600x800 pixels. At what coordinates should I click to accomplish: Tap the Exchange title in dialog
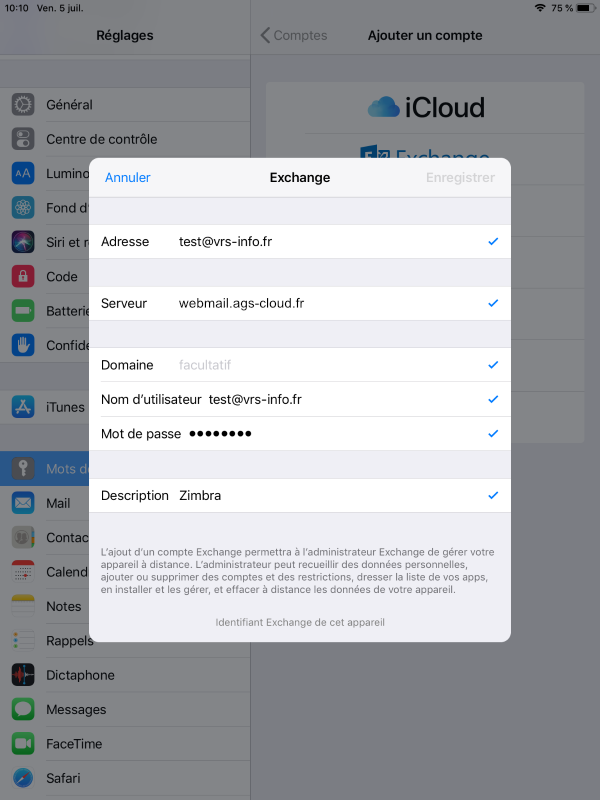click(x=300, y=178)
